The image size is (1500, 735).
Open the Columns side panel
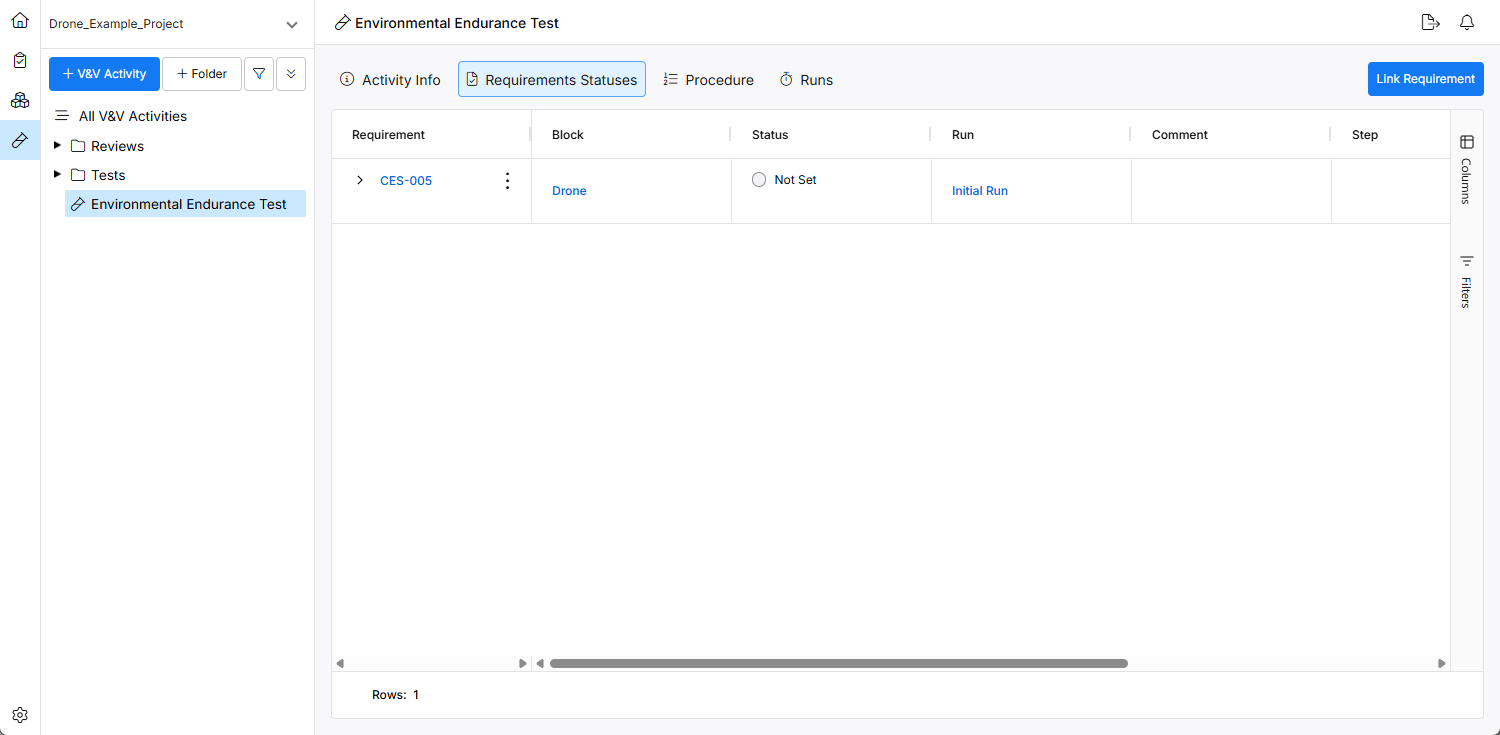(1467, 168)
